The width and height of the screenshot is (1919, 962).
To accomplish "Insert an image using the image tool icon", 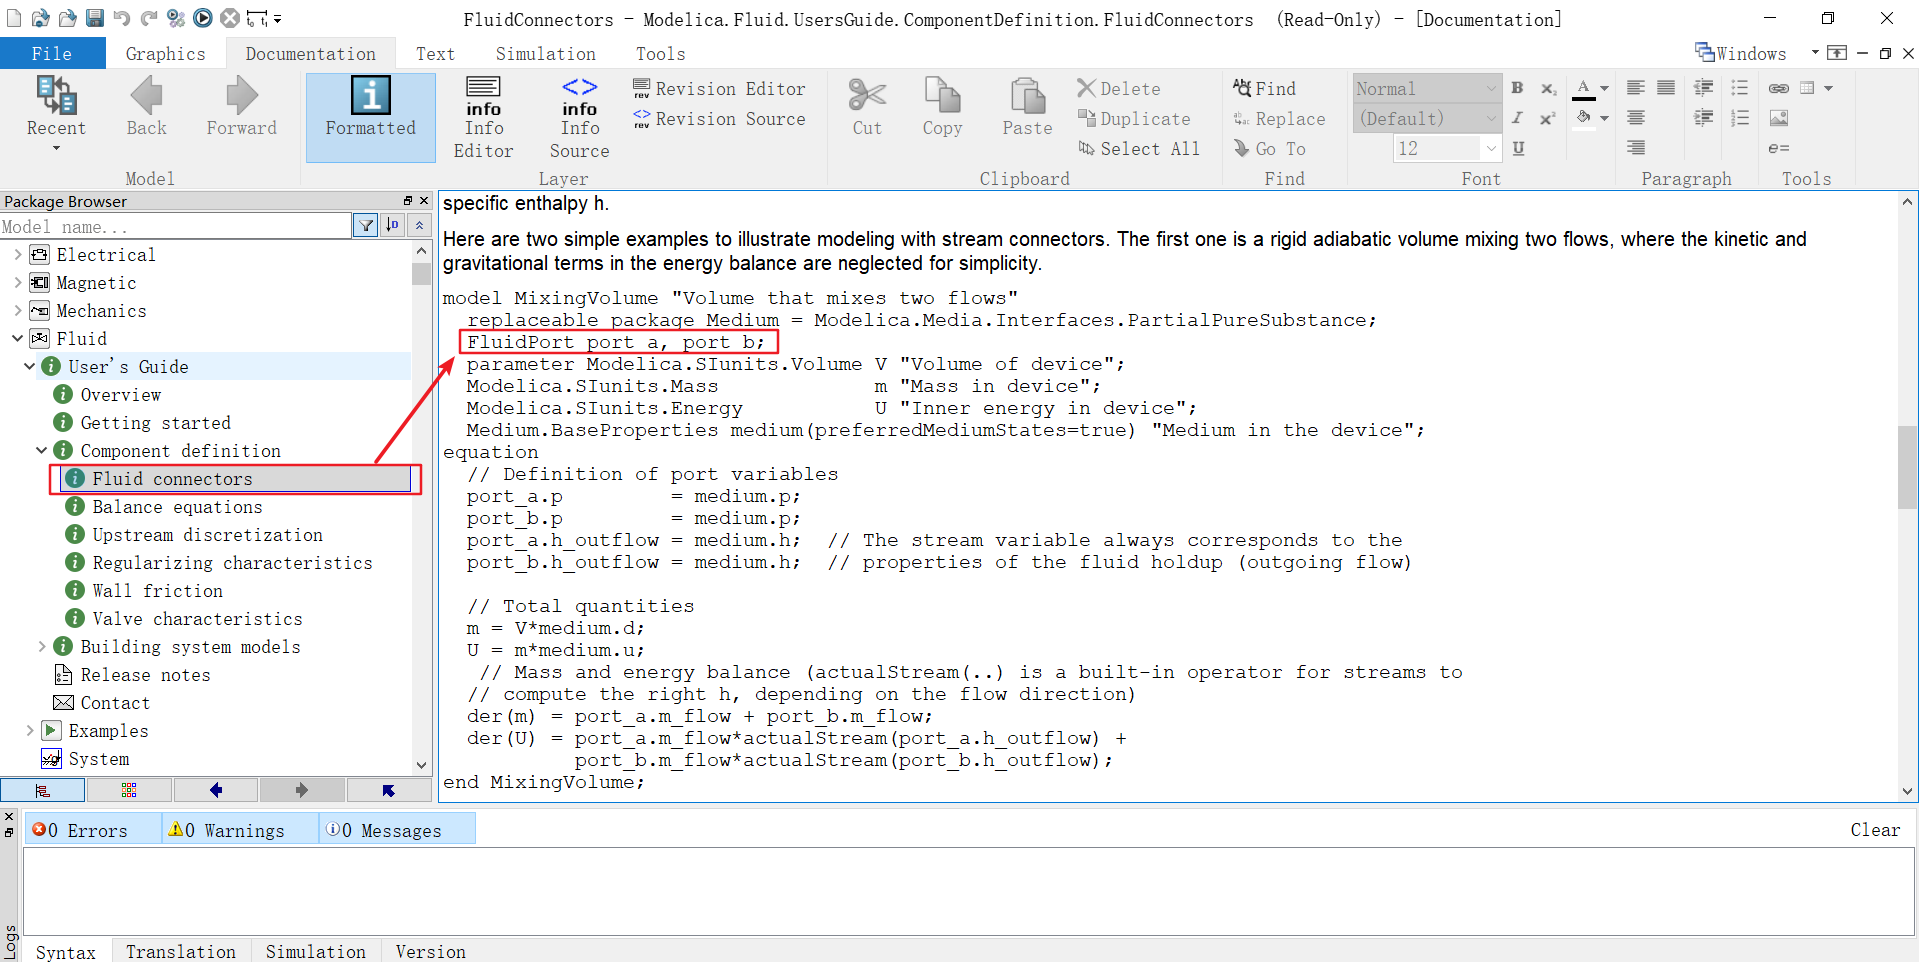I will point(1778,118).
